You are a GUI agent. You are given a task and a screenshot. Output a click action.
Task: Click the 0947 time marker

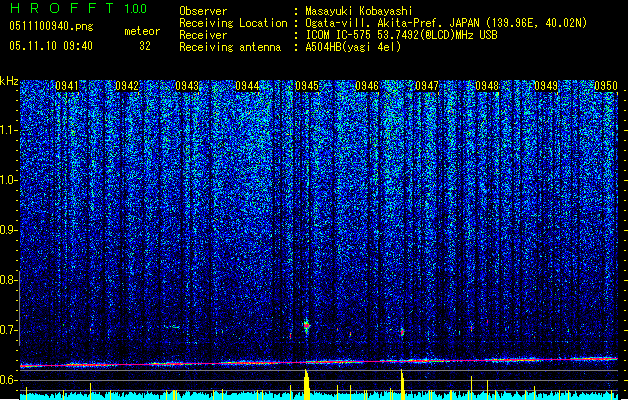(427, 86)
